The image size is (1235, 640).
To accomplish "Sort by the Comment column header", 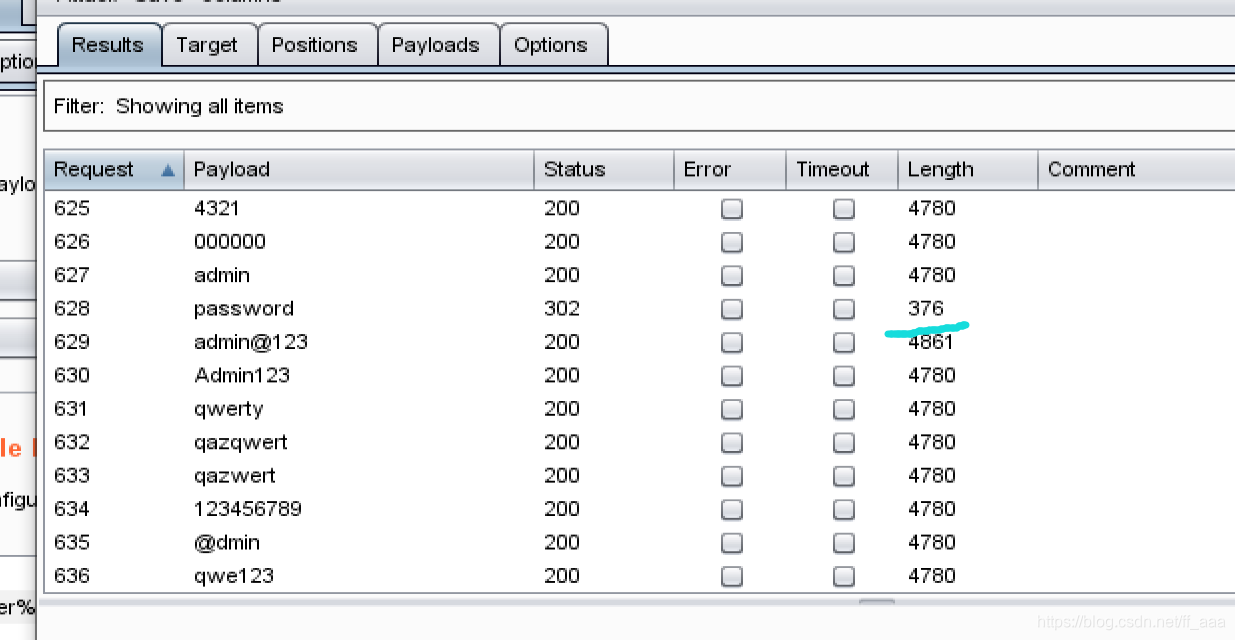I will tap(1137, 169).
